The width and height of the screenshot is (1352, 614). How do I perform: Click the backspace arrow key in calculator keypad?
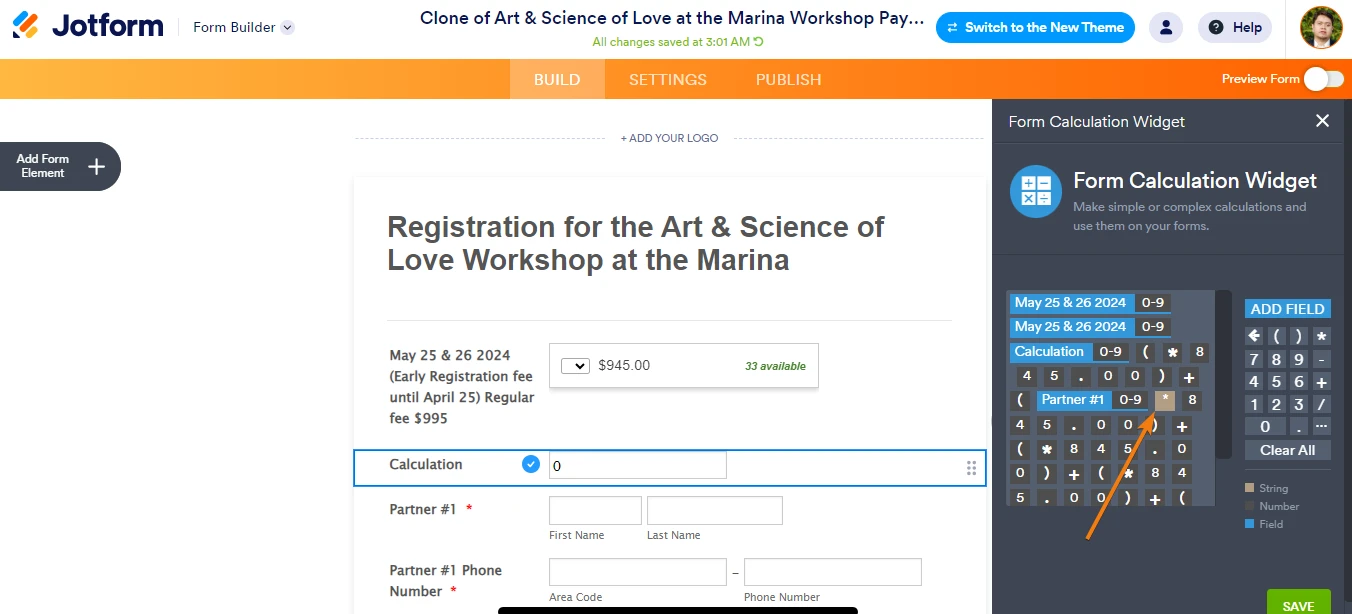[x=1254, y=336]
